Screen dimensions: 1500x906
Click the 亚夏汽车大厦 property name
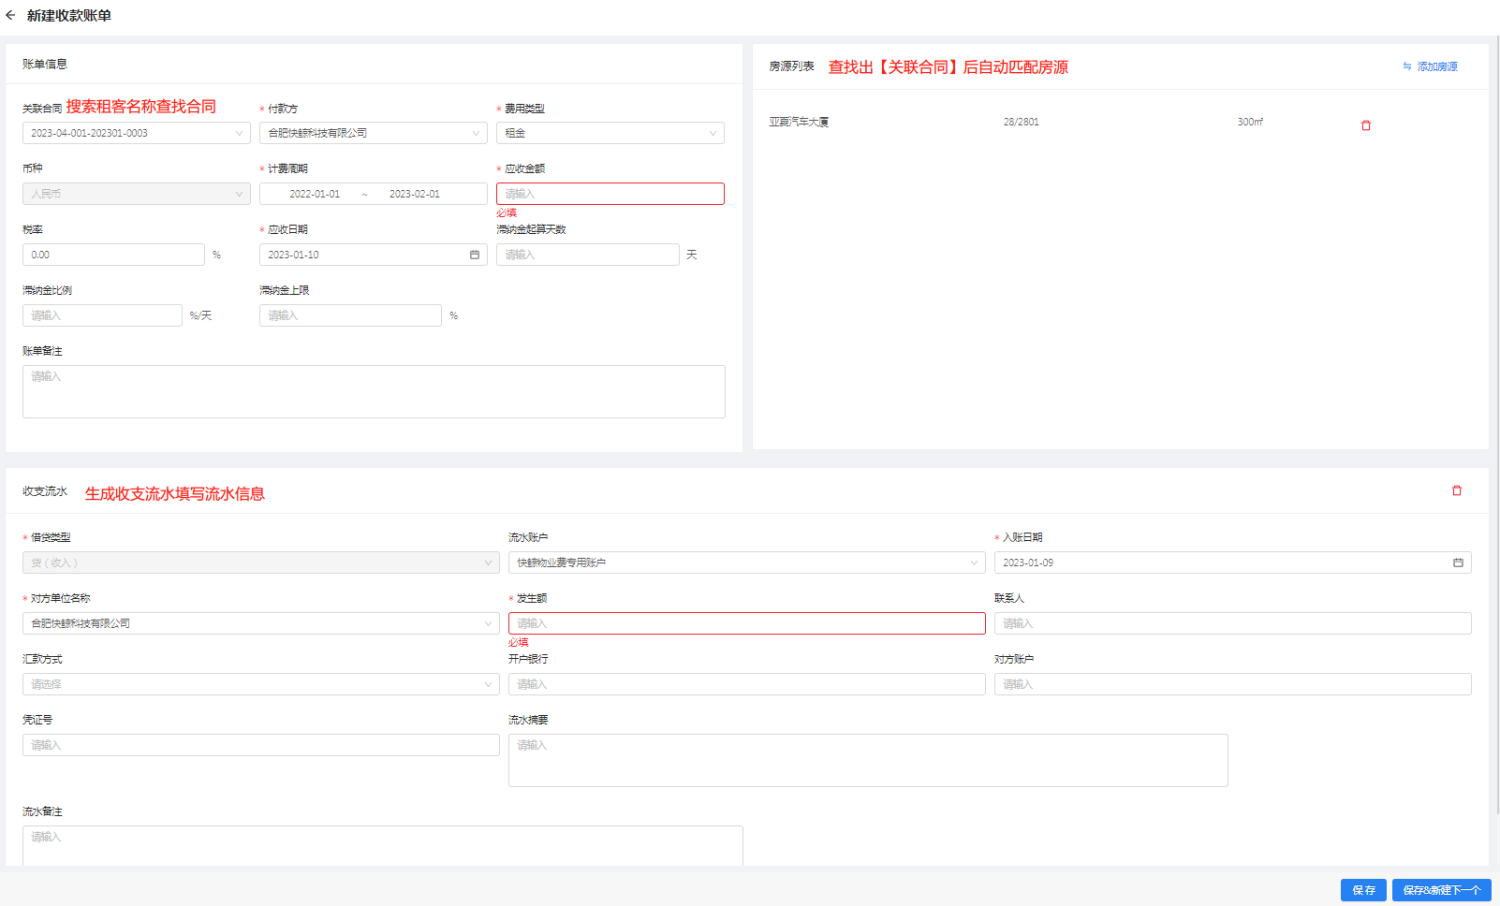799,122
